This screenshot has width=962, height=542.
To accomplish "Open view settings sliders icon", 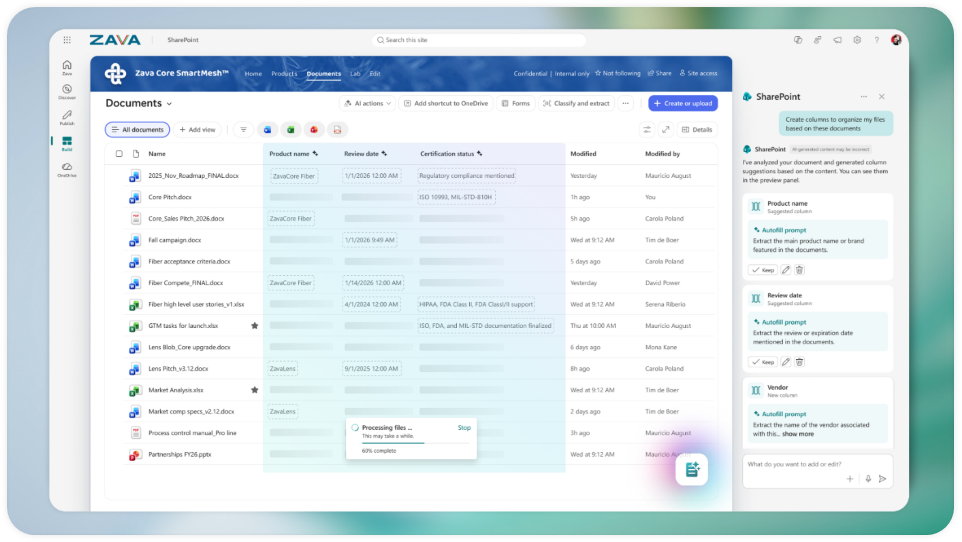I will (647, 130).
